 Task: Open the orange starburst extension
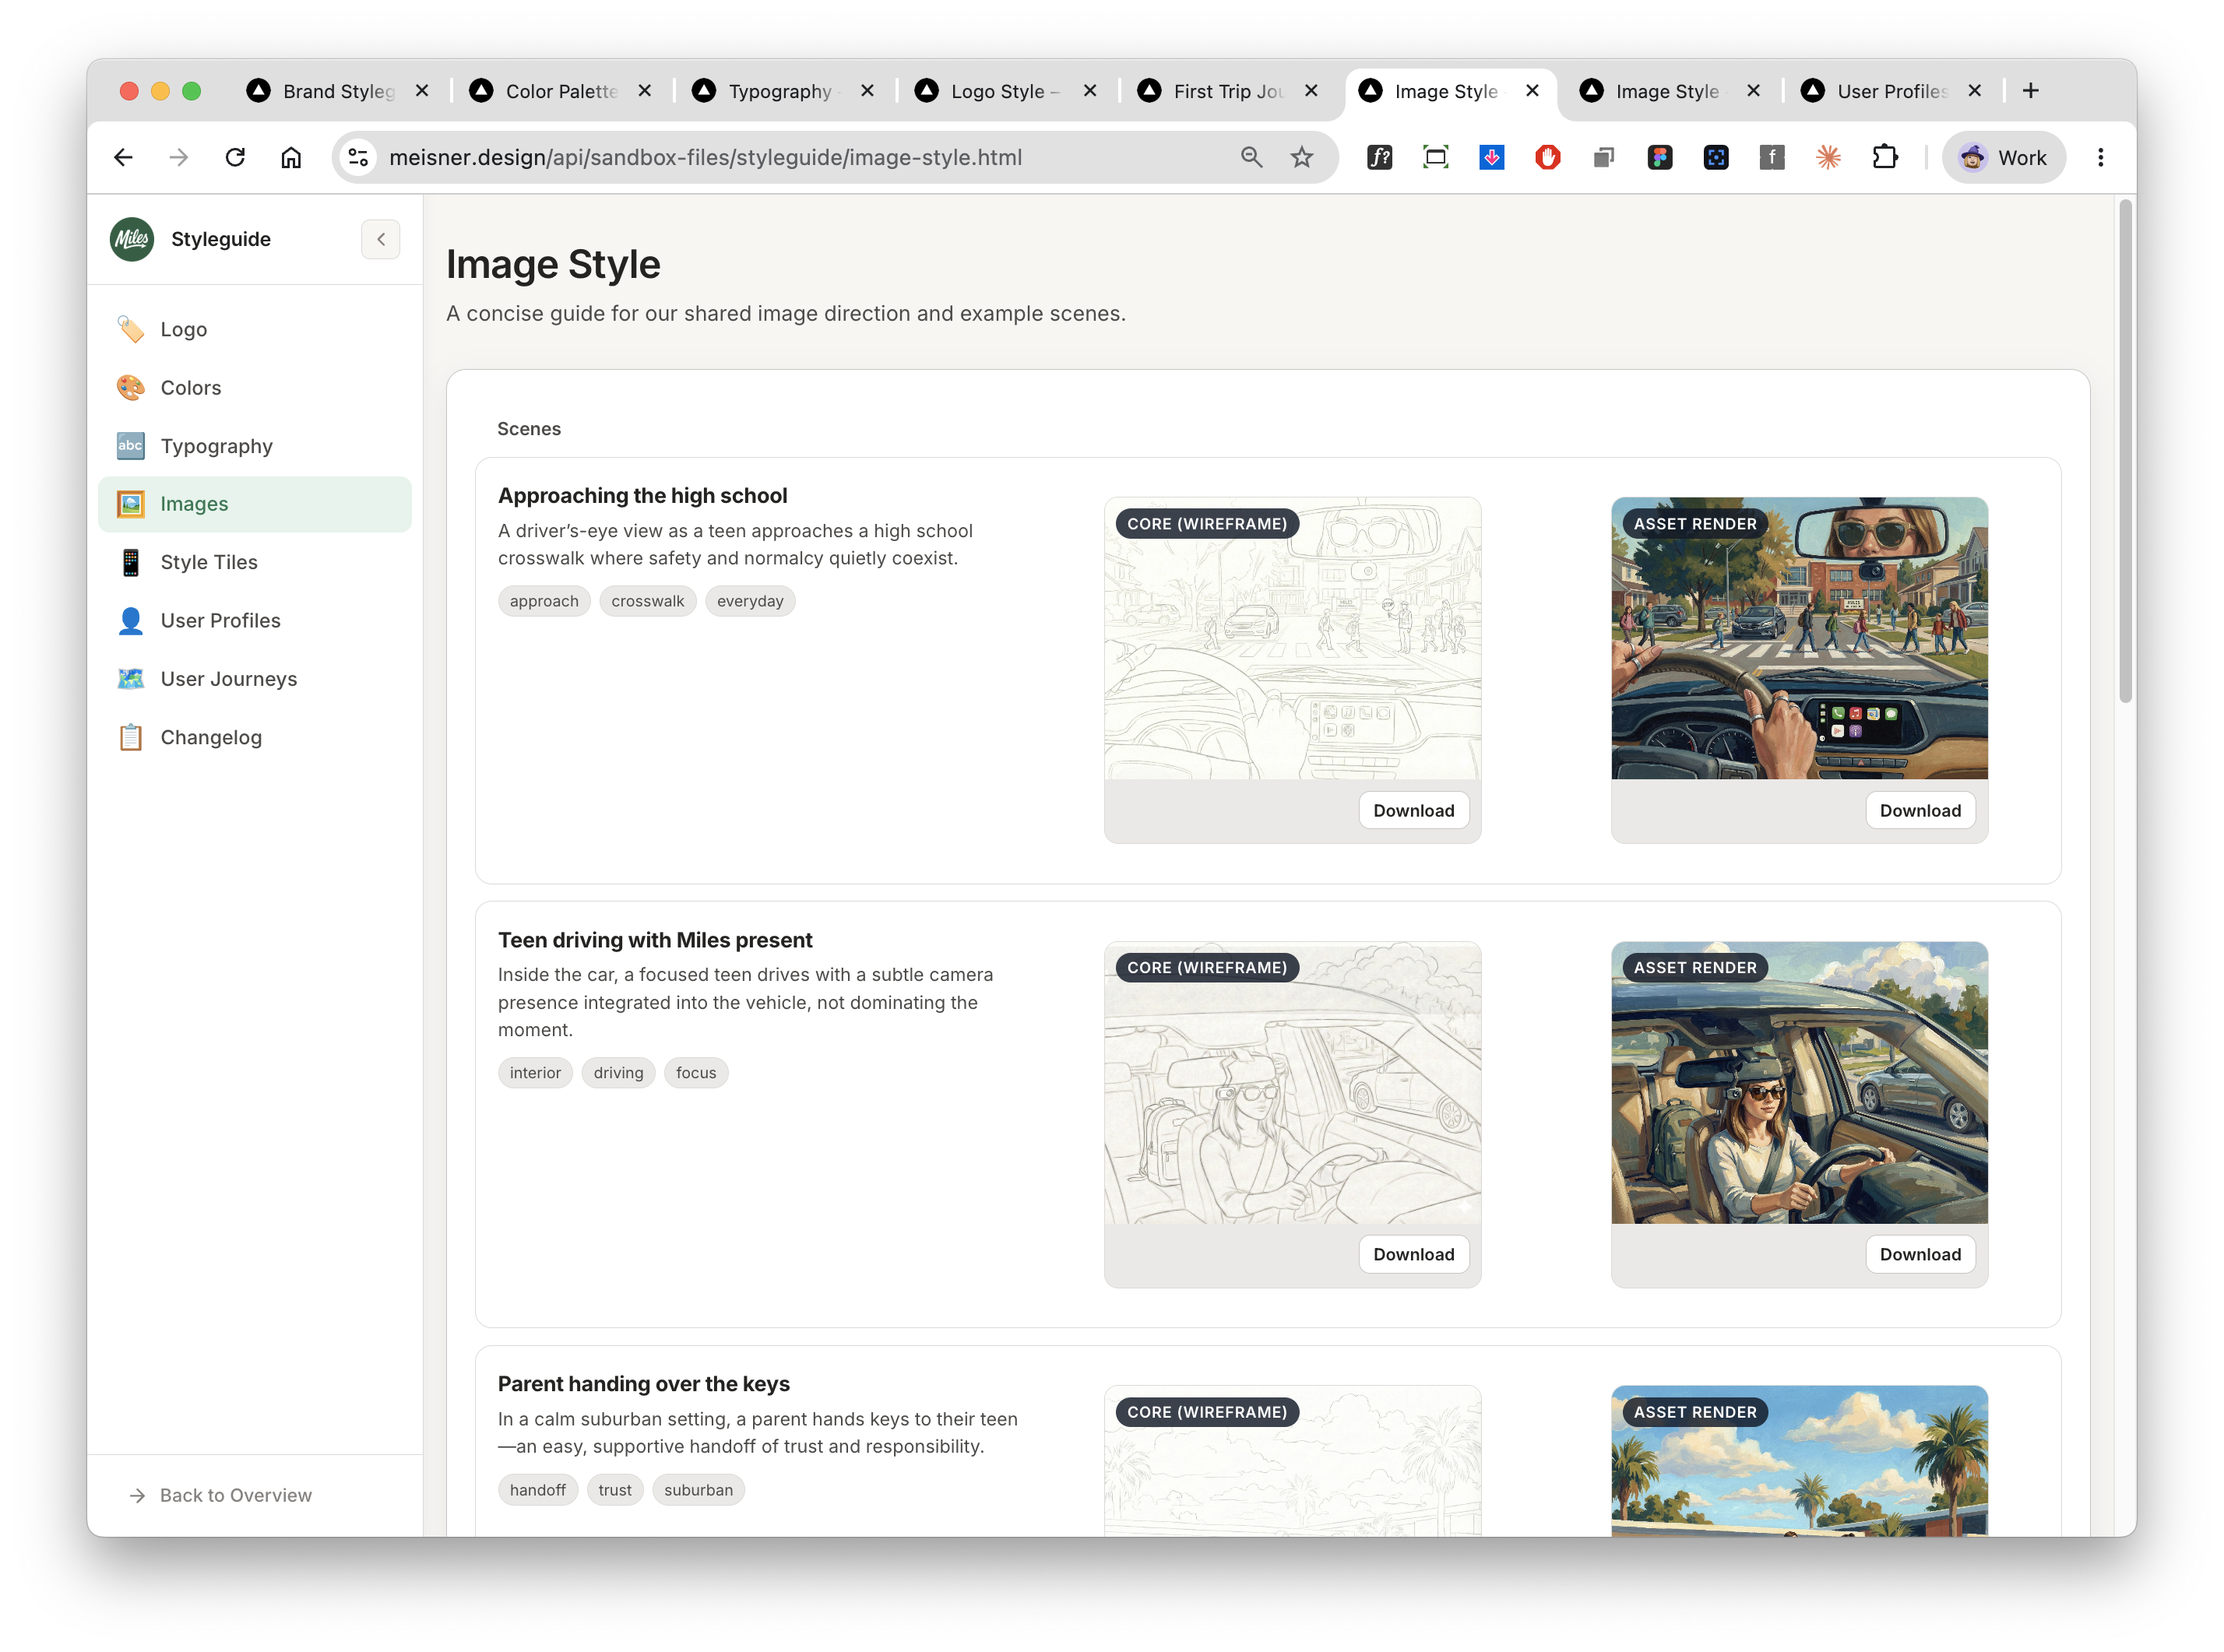(1828, 157)
